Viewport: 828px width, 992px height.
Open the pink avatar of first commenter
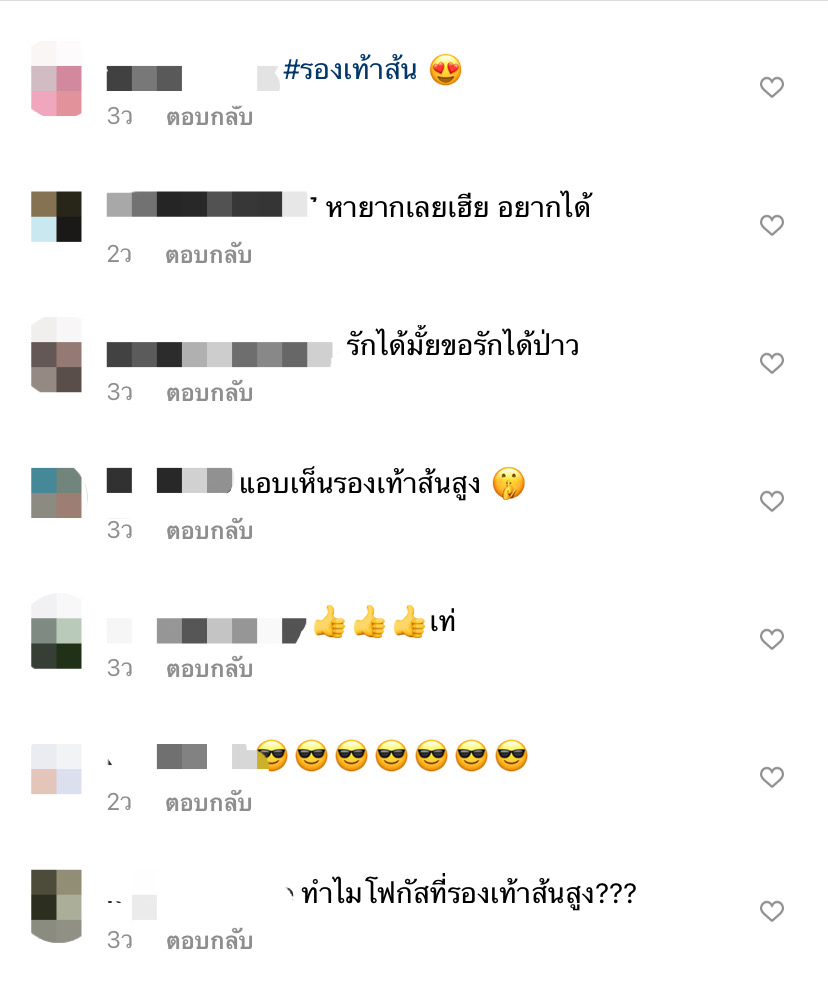click(56, 78)
